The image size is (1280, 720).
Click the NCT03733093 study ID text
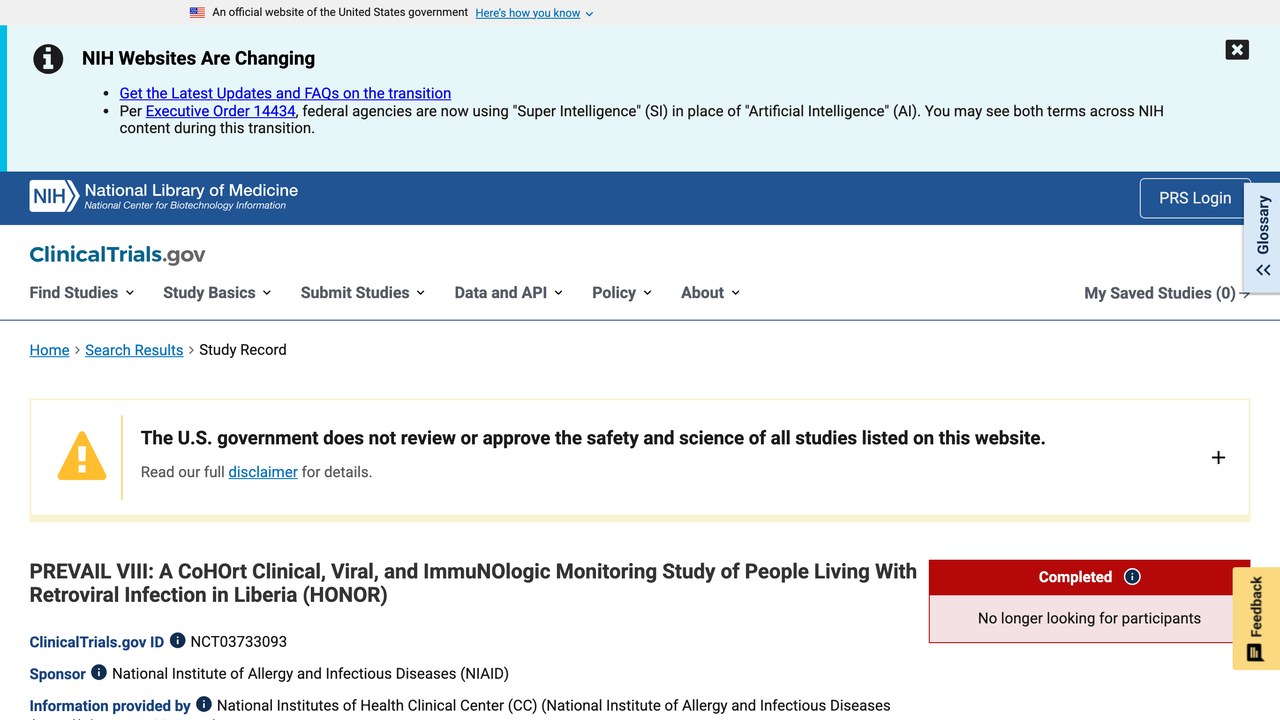[x=239, y=642]
